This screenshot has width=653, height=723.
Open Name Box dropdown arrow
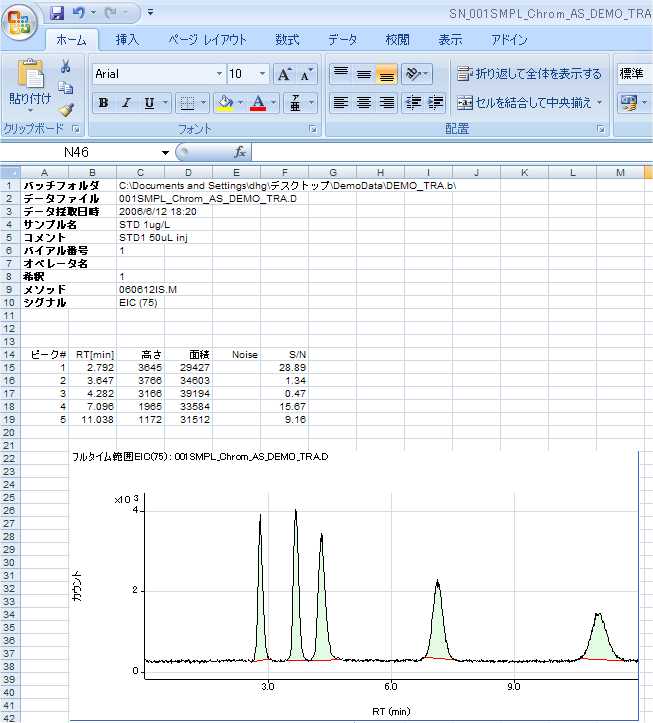pos(165,153)
